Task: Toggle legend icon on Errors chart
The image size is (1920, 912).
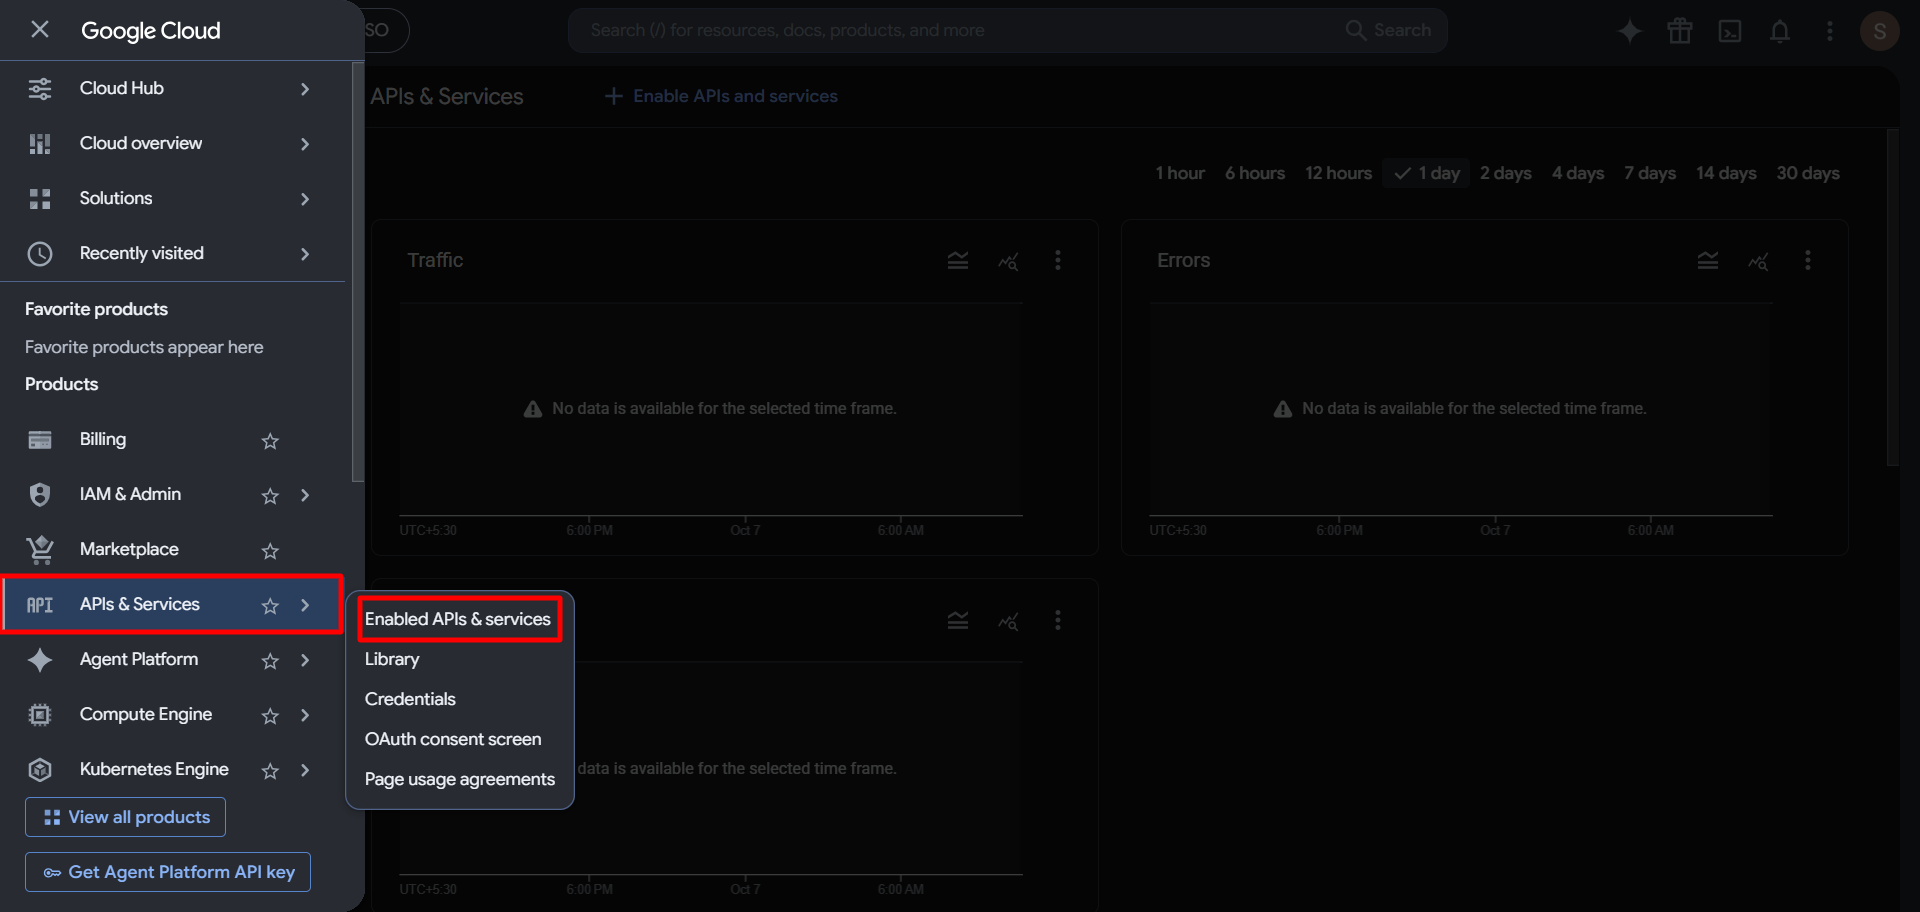Action: click(x=1708, y=261)
